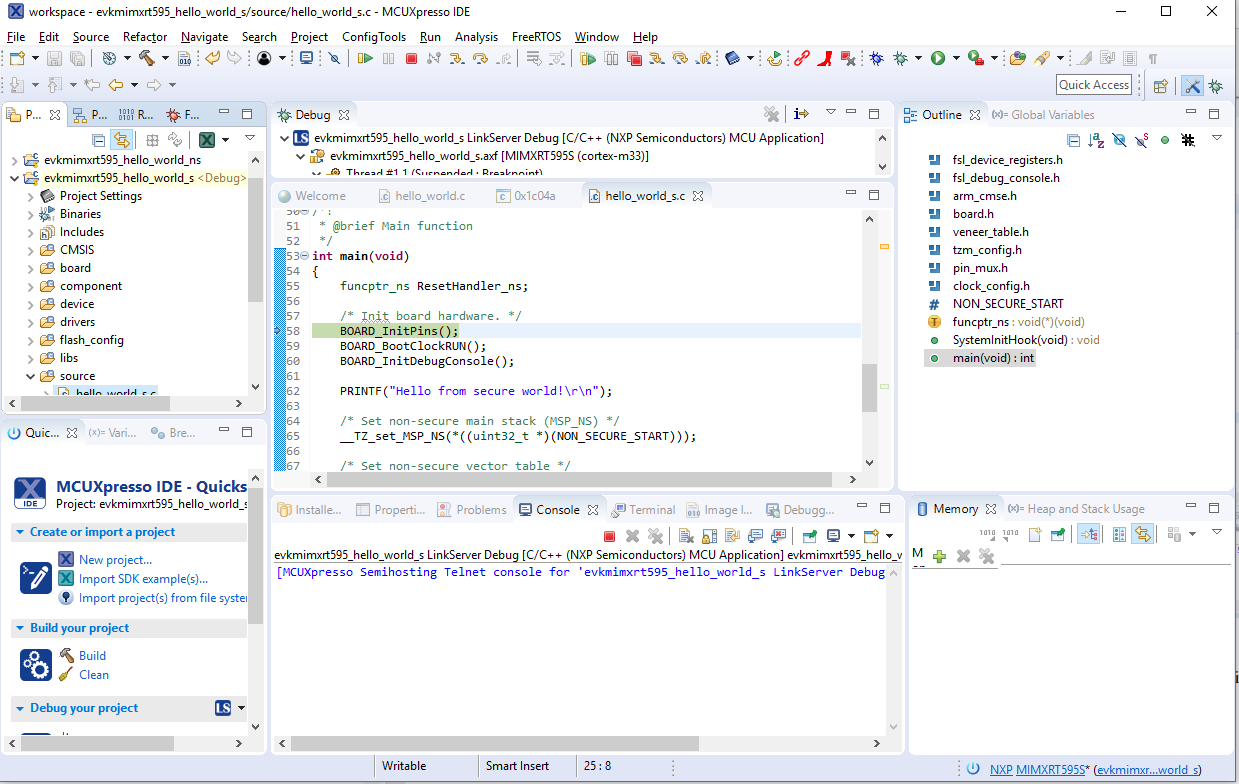Click the hammer Build icon in toolbar
Image resolution: width=1239 pixels, height=784 pixels.
pos(147,59)
